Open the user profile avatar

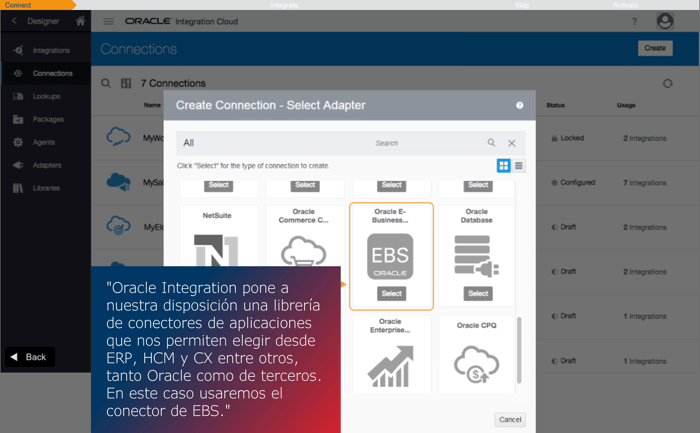coord(665,21)
